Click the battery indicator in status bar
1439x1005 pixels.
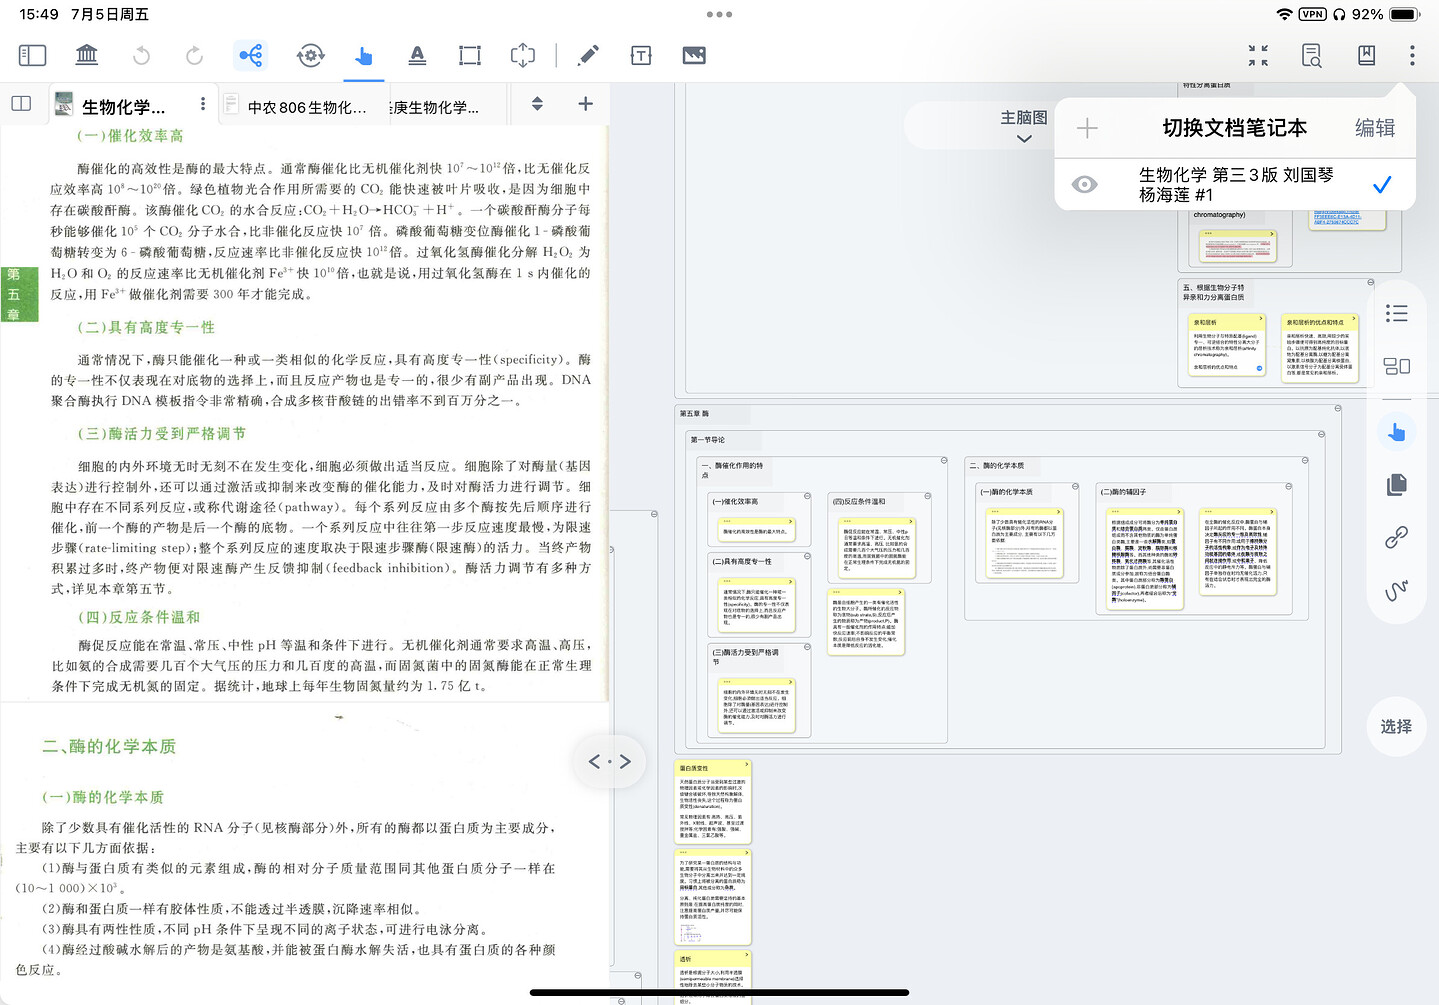pos(1404,14)
